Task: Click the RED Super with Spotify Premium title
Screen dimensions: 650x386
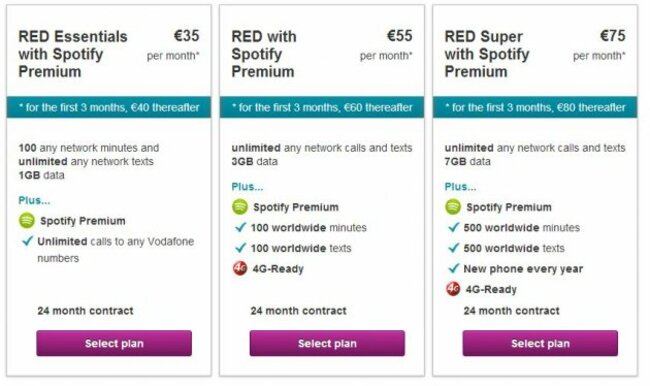Action: click(x=487, y=54)
